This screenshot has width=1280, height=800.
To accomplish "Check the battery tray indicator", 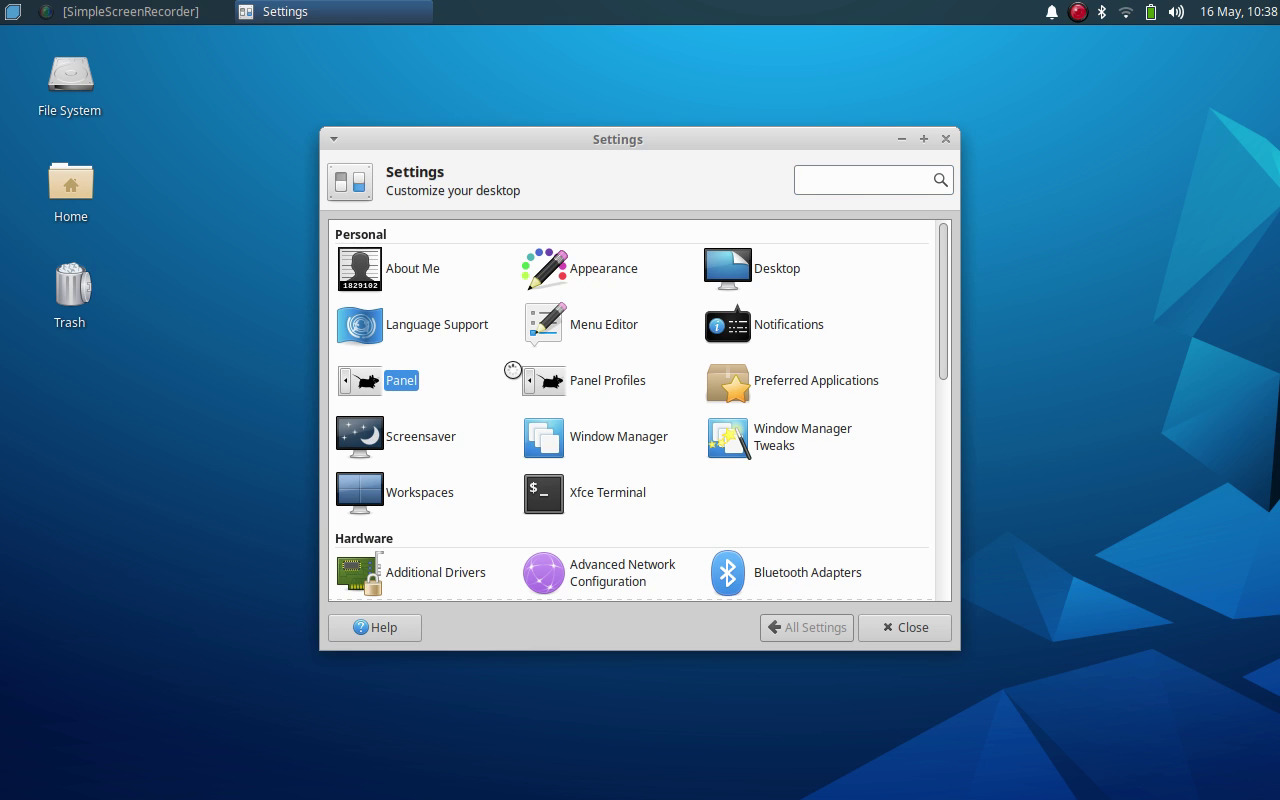I will coord(1151,12).
